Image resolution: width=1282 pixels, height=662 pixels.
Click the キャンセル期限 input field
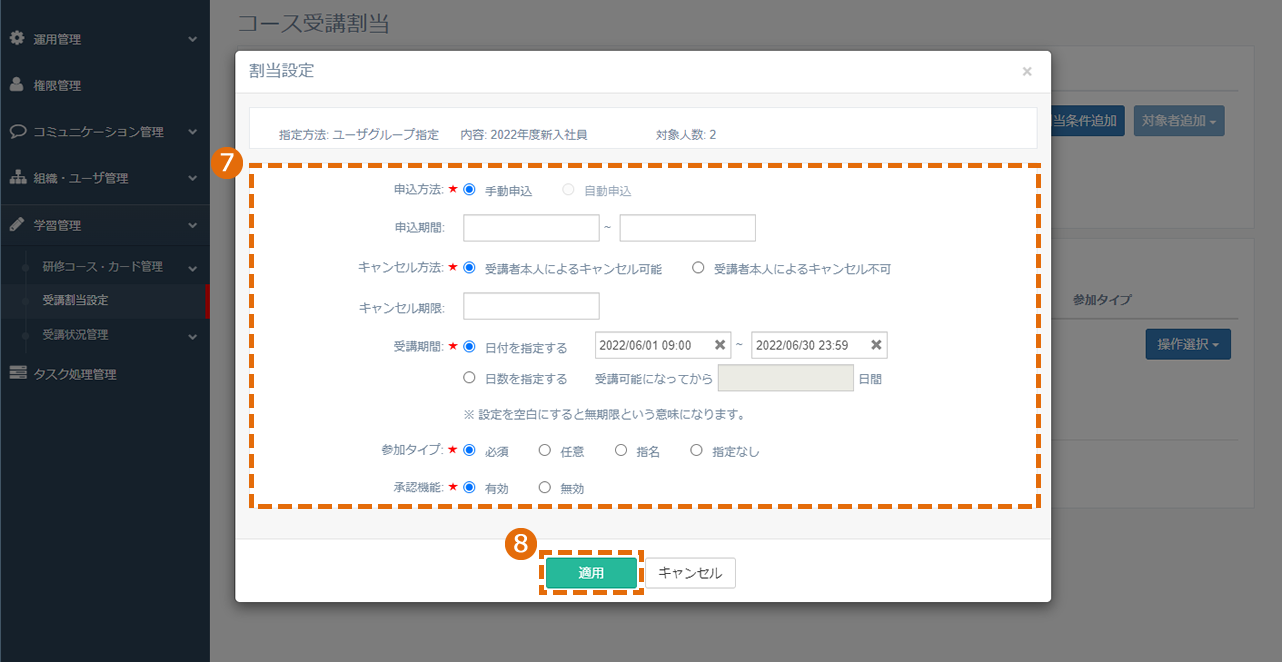[531, 306]
